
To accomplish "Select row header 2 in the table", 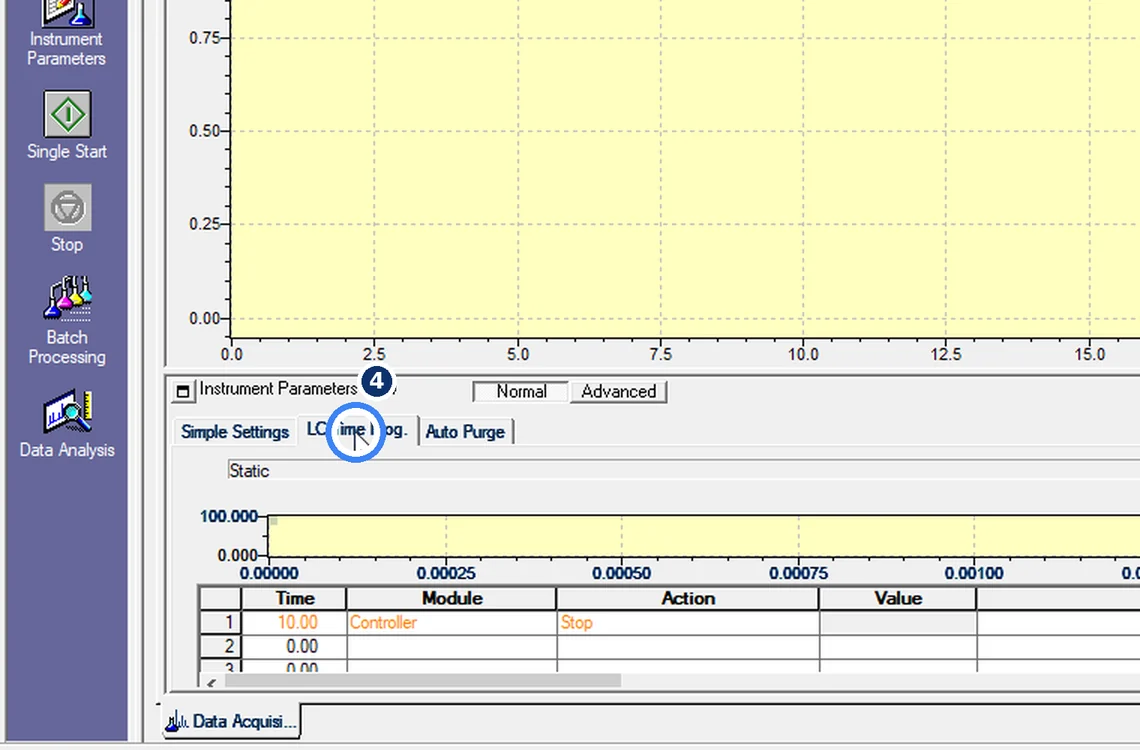I will click(x=220, y=646).
